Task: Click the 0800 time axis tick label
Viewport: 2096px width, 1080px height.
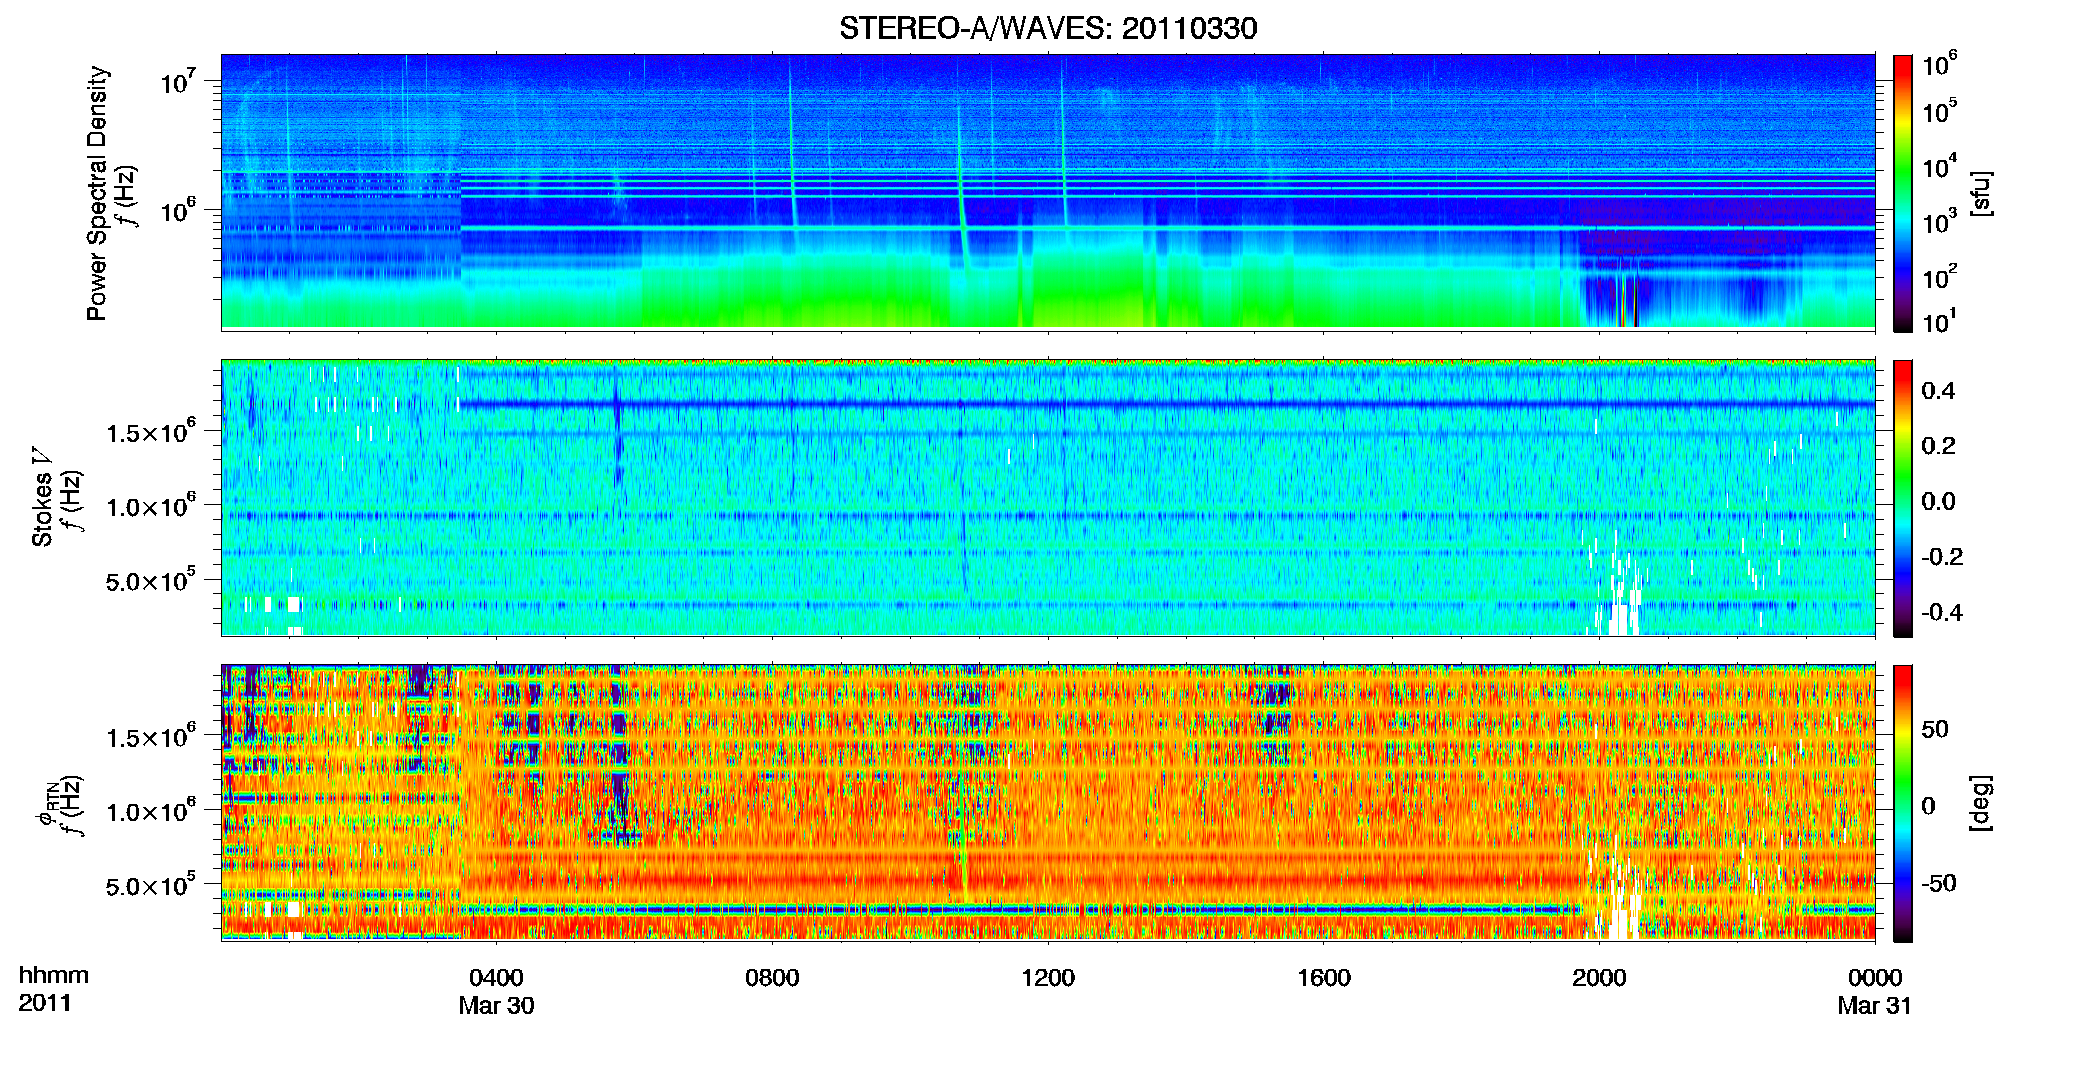Action: click(772, 978)
